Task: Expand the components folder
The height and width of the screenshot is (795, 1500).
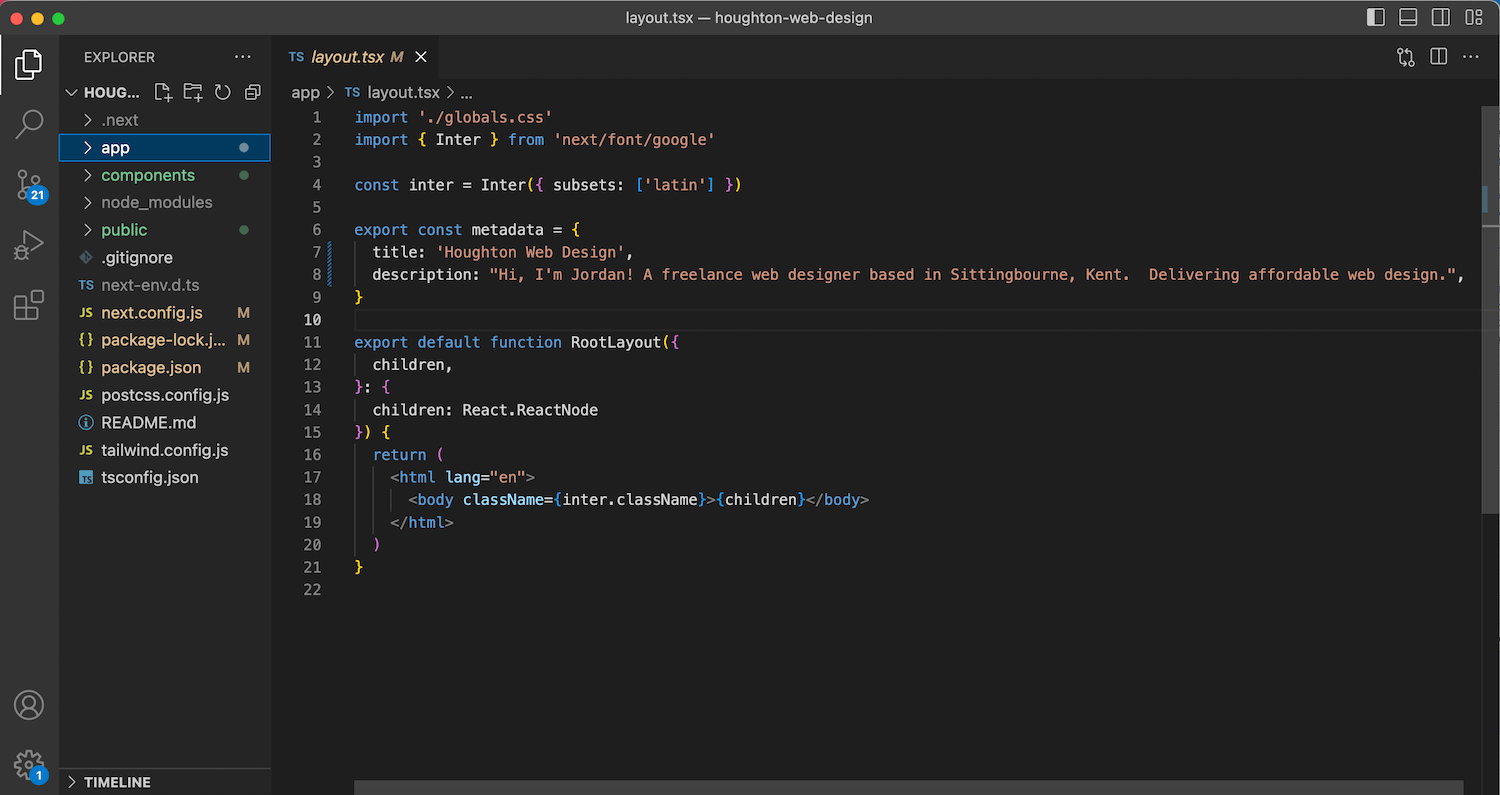Action: (x=148, y=175)
